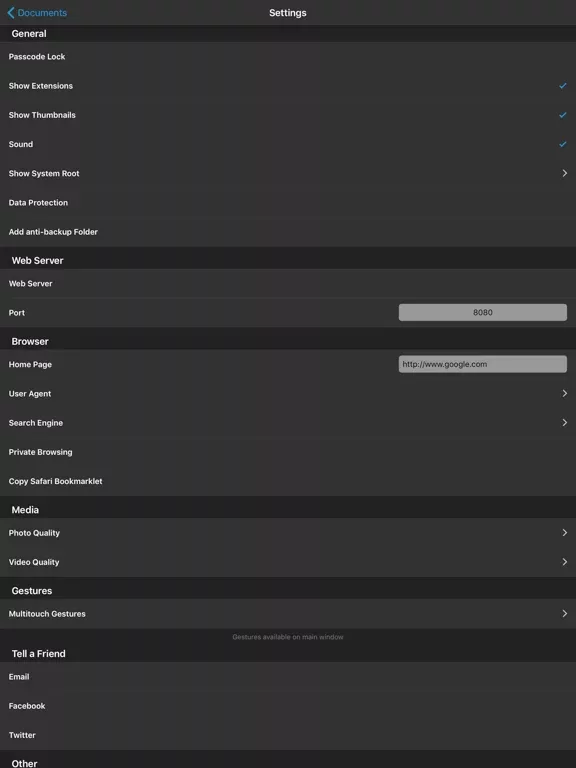The image size is (576, 768).
Task: Expand Search Engine options chevron
Action: click(565, 423)
